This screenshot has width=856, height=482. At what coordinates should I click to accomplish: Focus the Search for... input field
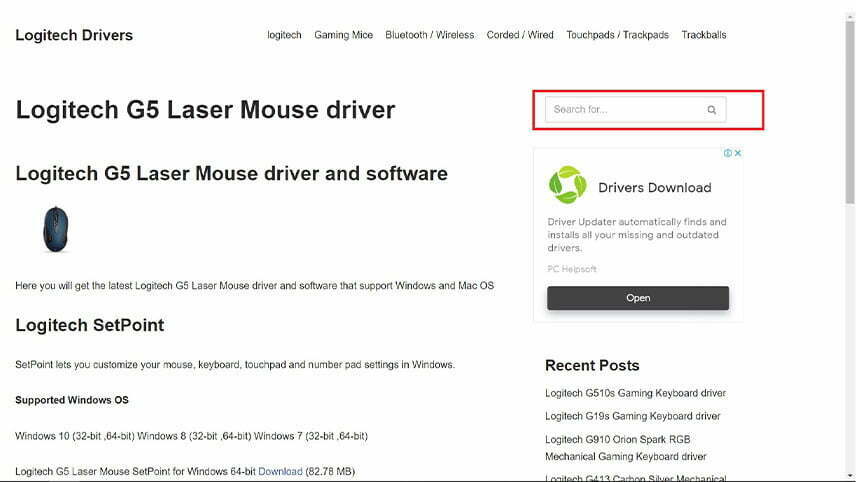point(635,110)
